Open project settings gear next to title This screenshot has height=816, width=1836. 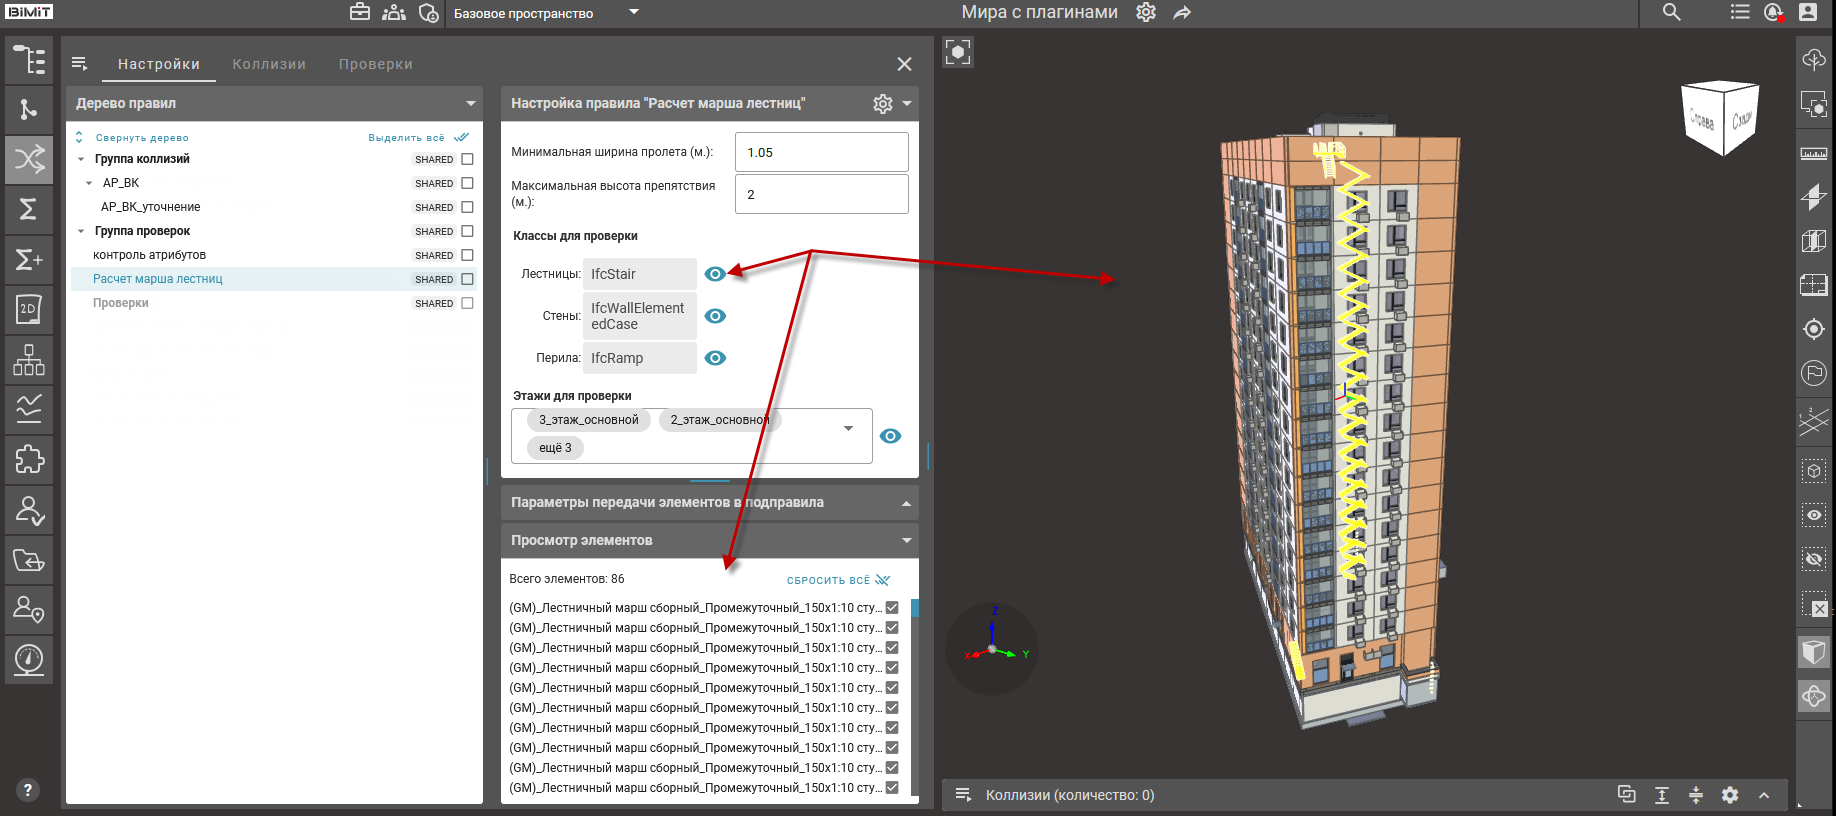pyautogui.click(x=1146, y=12)
